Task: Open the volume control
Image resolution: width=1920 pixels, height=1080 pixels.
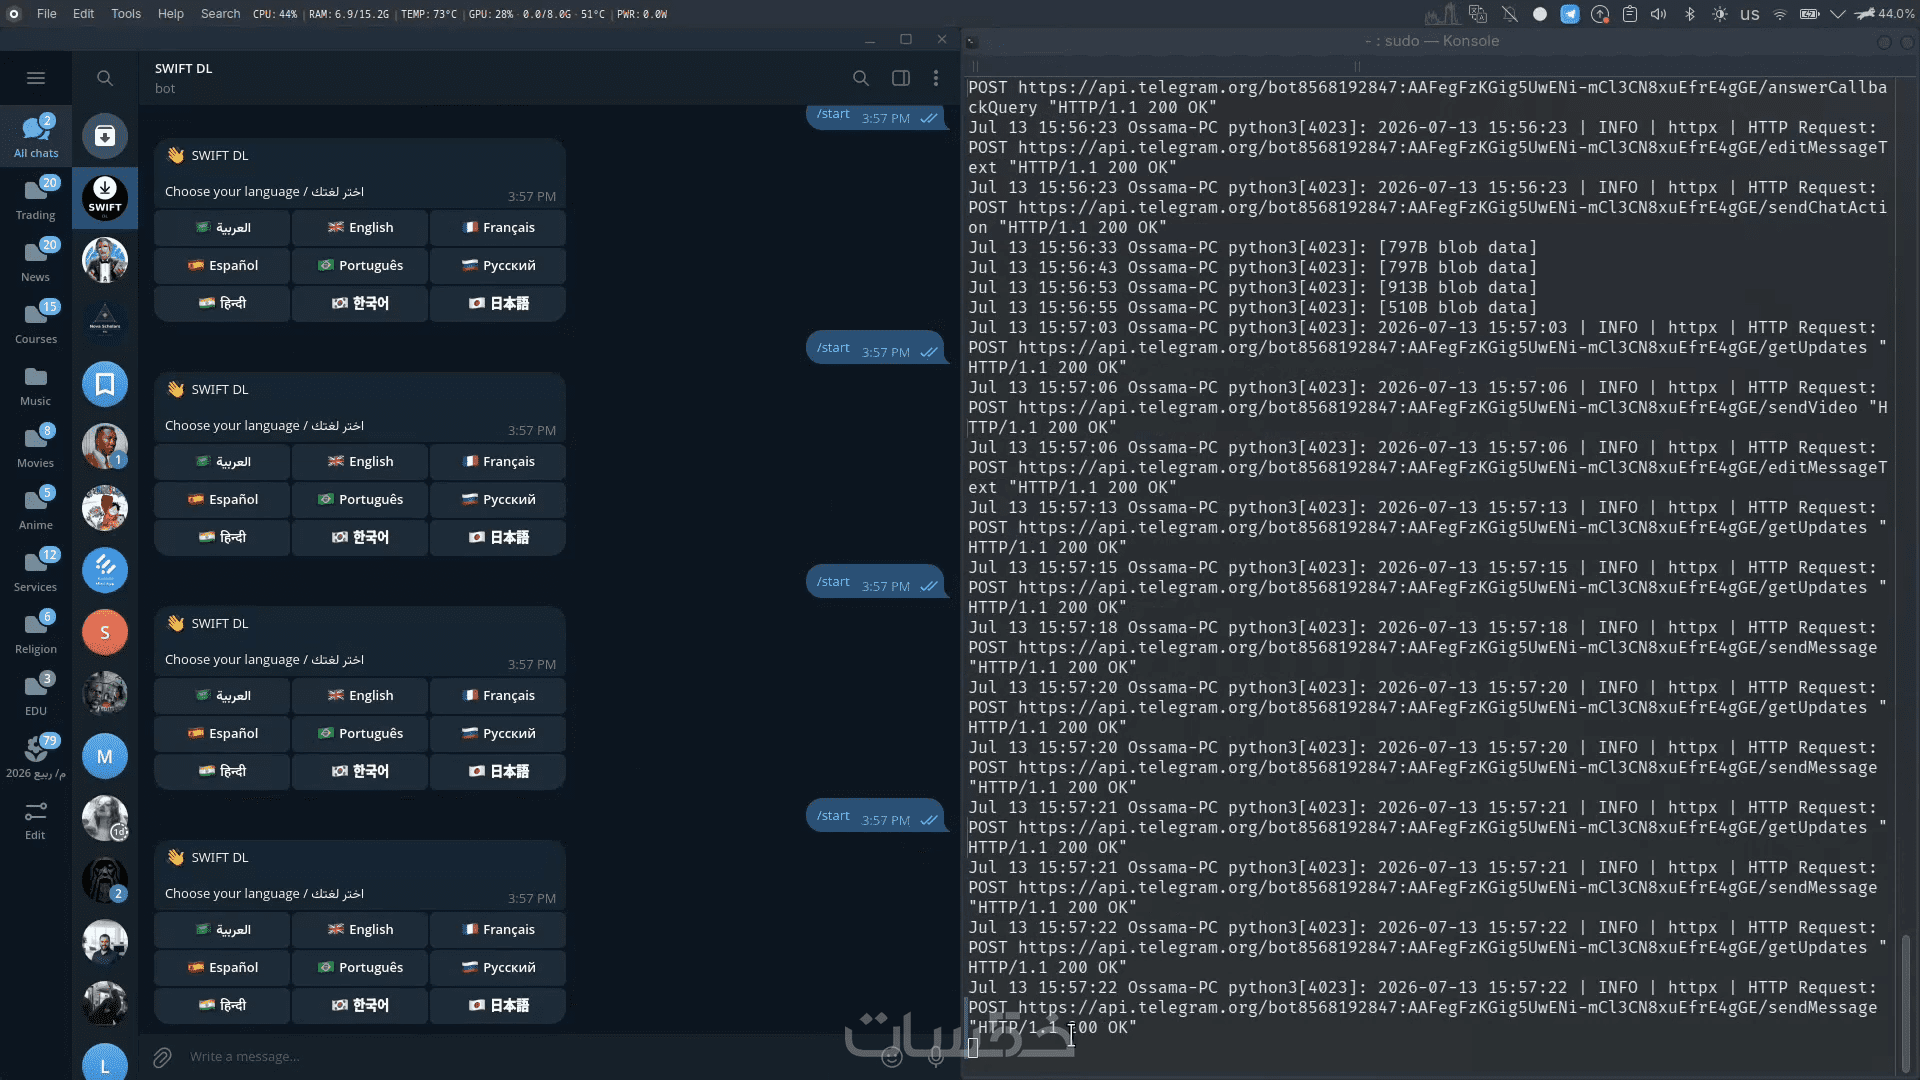Action: tap(1659, 14)
